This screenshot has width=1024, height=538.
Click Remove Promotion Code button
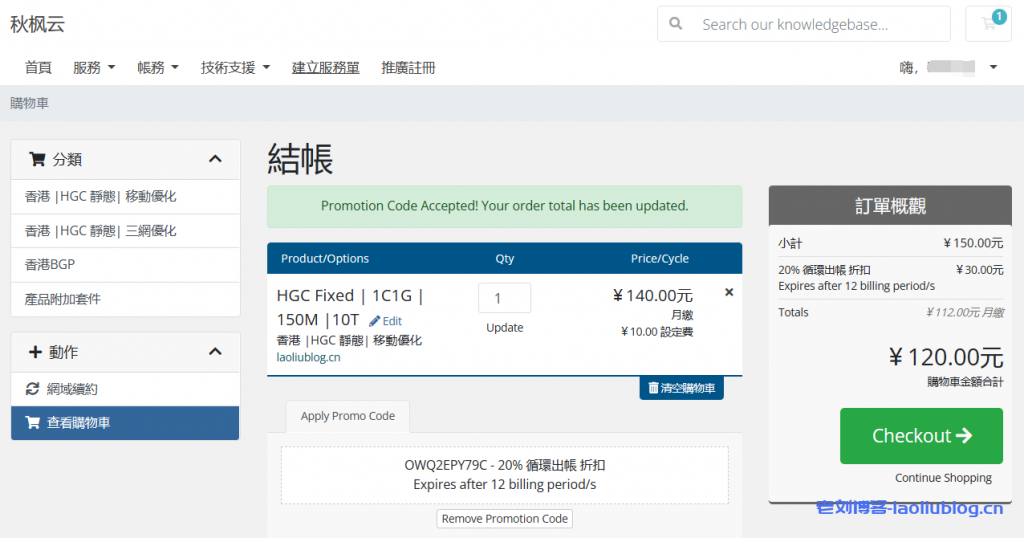tap(505, 518)
